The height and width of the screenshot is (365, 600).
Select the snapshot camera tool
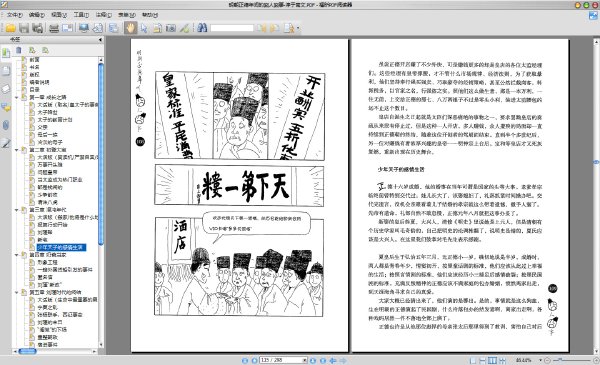coord(171,28)
